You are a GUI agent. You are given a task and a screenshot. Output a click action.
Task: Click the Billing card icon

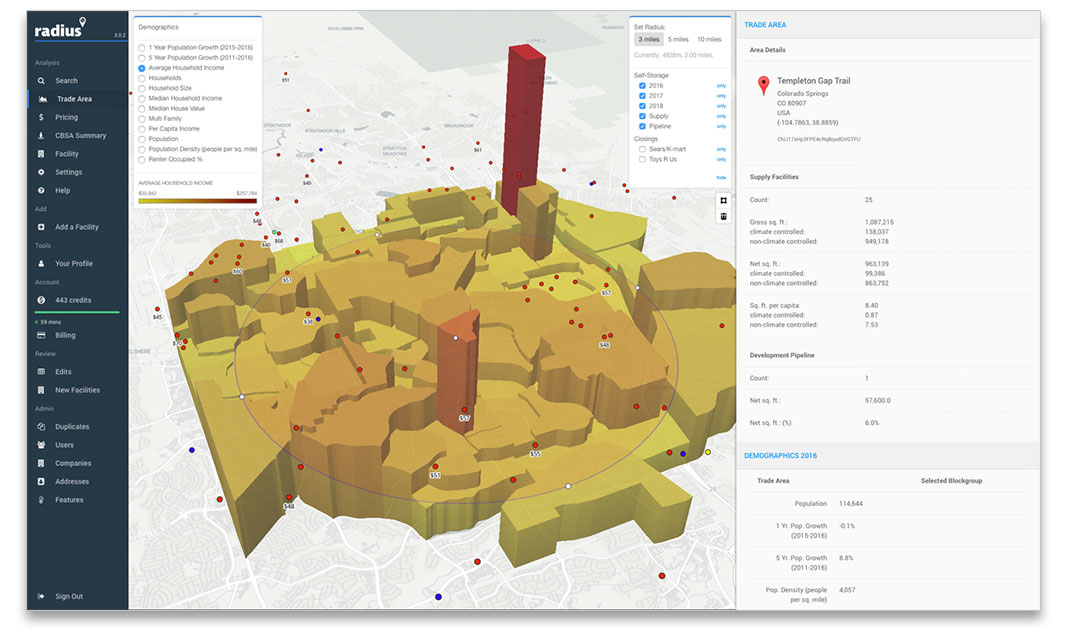(x=41, y=335)
